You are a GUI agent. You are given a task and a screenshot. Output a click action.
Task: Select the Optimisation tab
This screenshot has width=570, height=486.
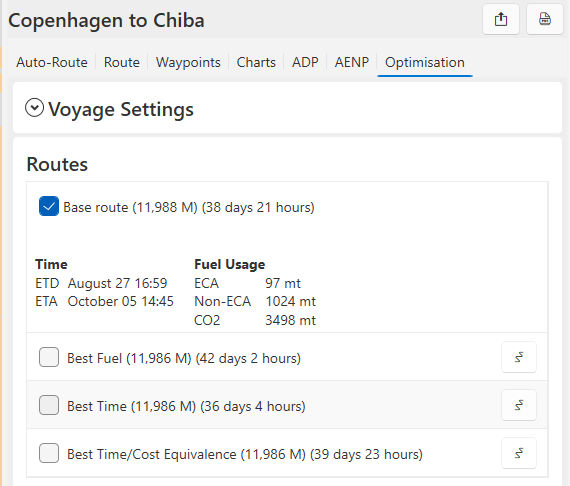tap(425, 62)
